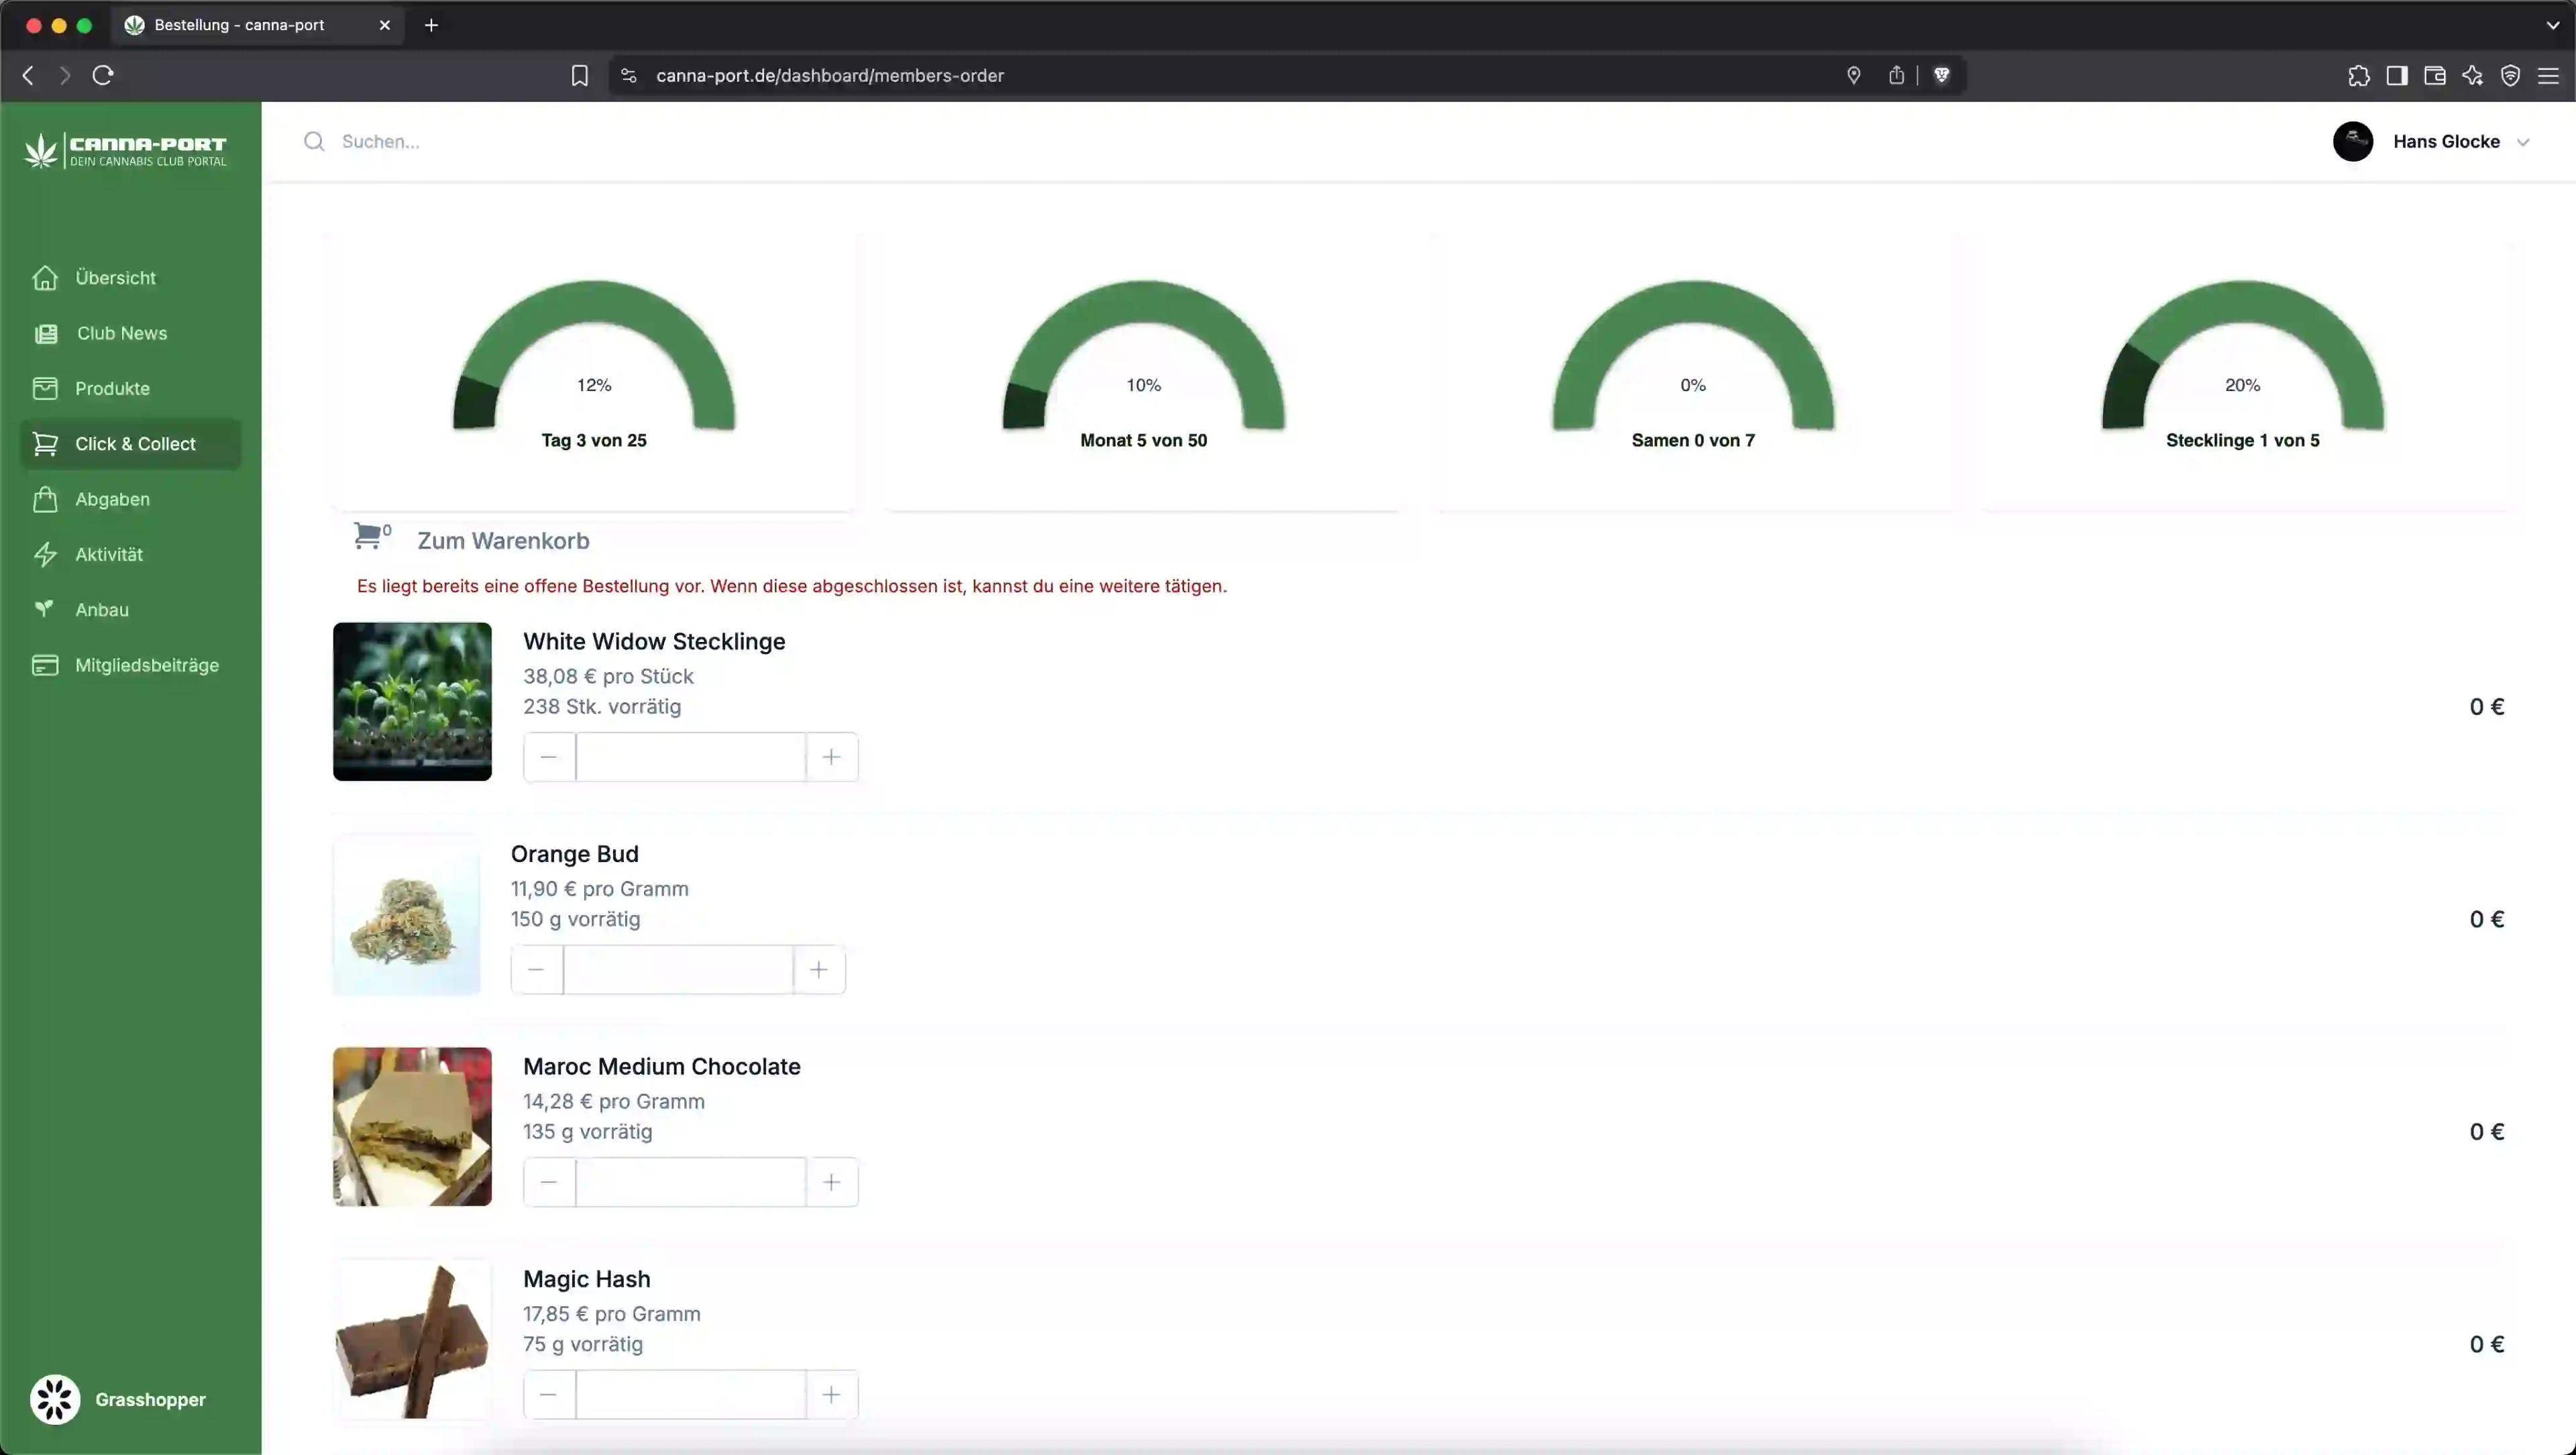
Task: Open Produkte in the sidebar
Action: click(130, 389)
